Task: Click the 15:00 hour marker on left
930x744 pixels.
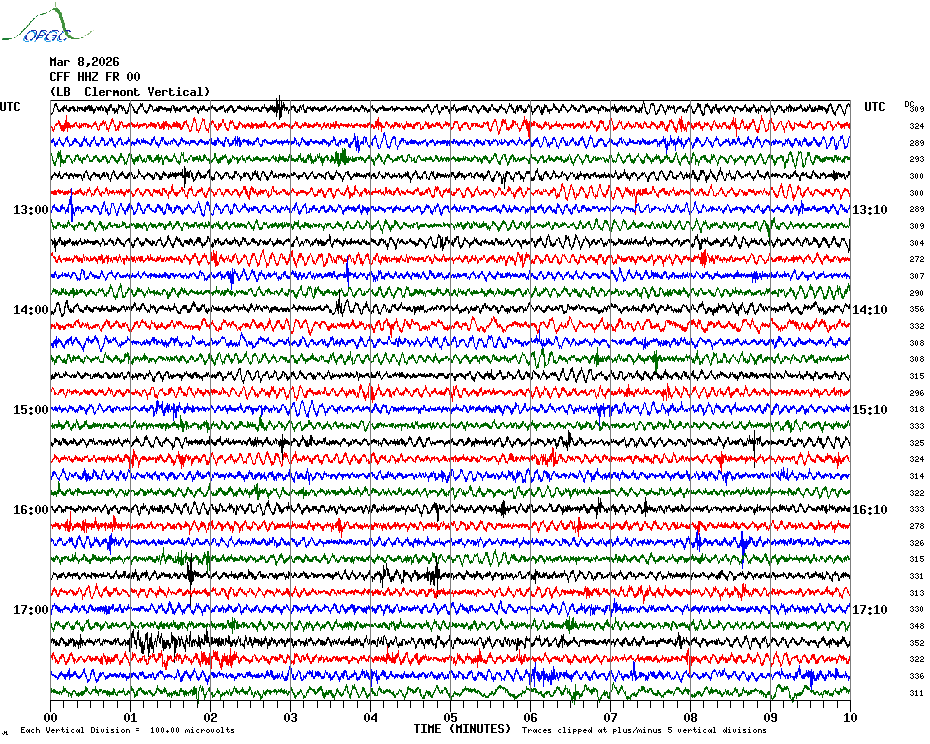Action: point(30,410)
